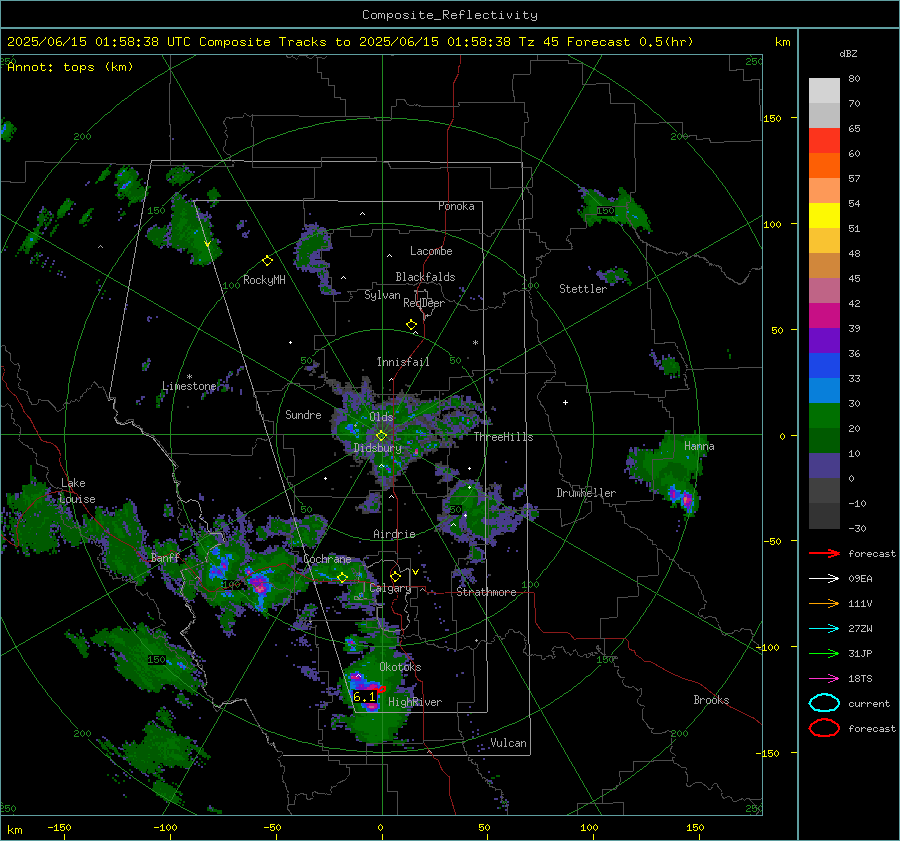Click the white 09EA track arrow
The image size is (900, 841).
(824, 579)
